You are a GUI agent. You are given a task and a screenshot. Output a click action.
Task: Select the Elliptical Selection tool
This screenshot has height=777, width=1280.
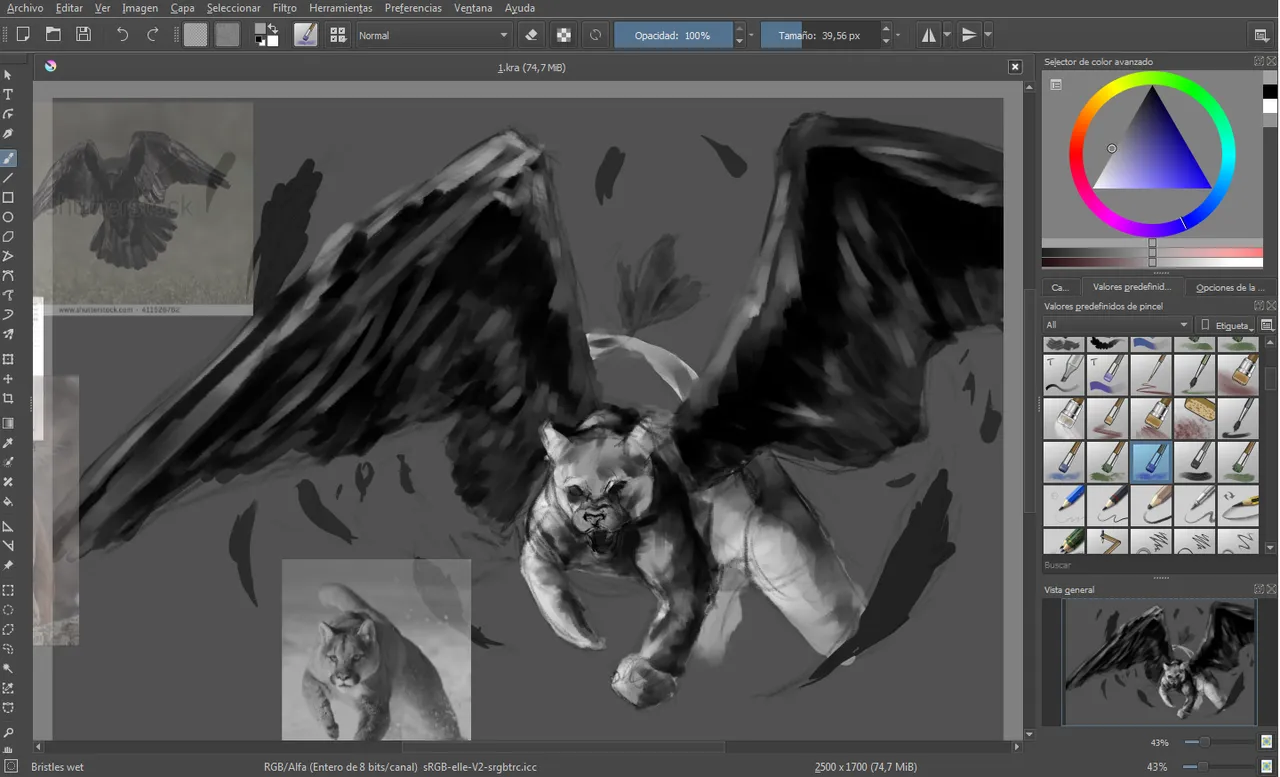[x=8, y=610]
